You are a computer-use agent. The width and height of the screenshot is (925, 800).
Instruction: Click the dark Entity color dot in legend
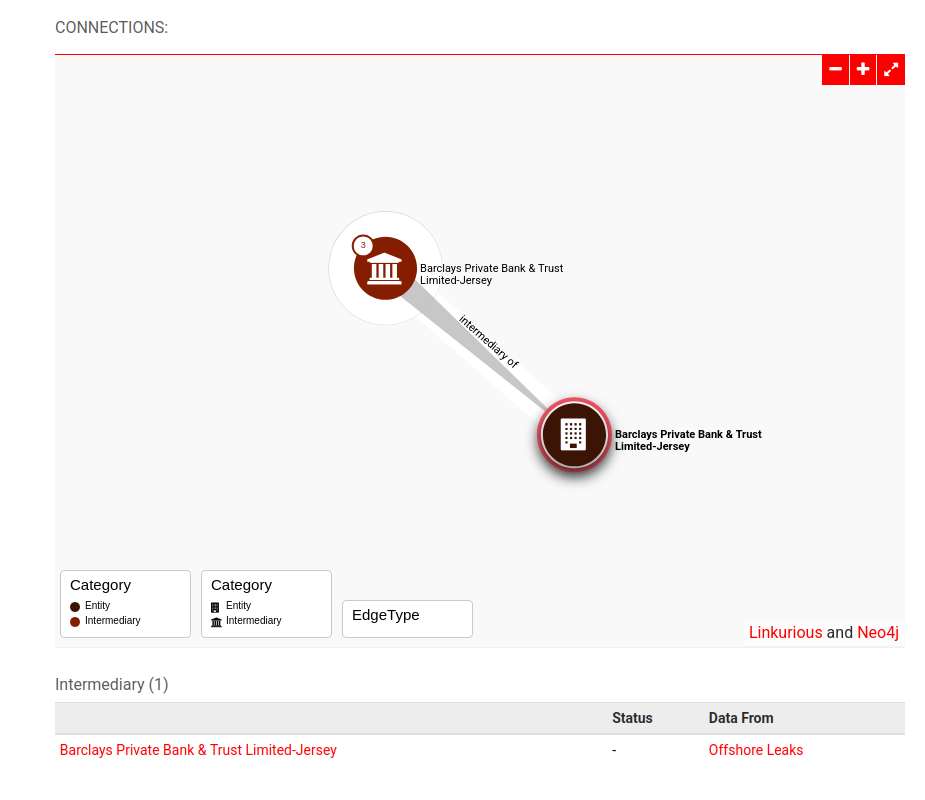tap(75, 607)
